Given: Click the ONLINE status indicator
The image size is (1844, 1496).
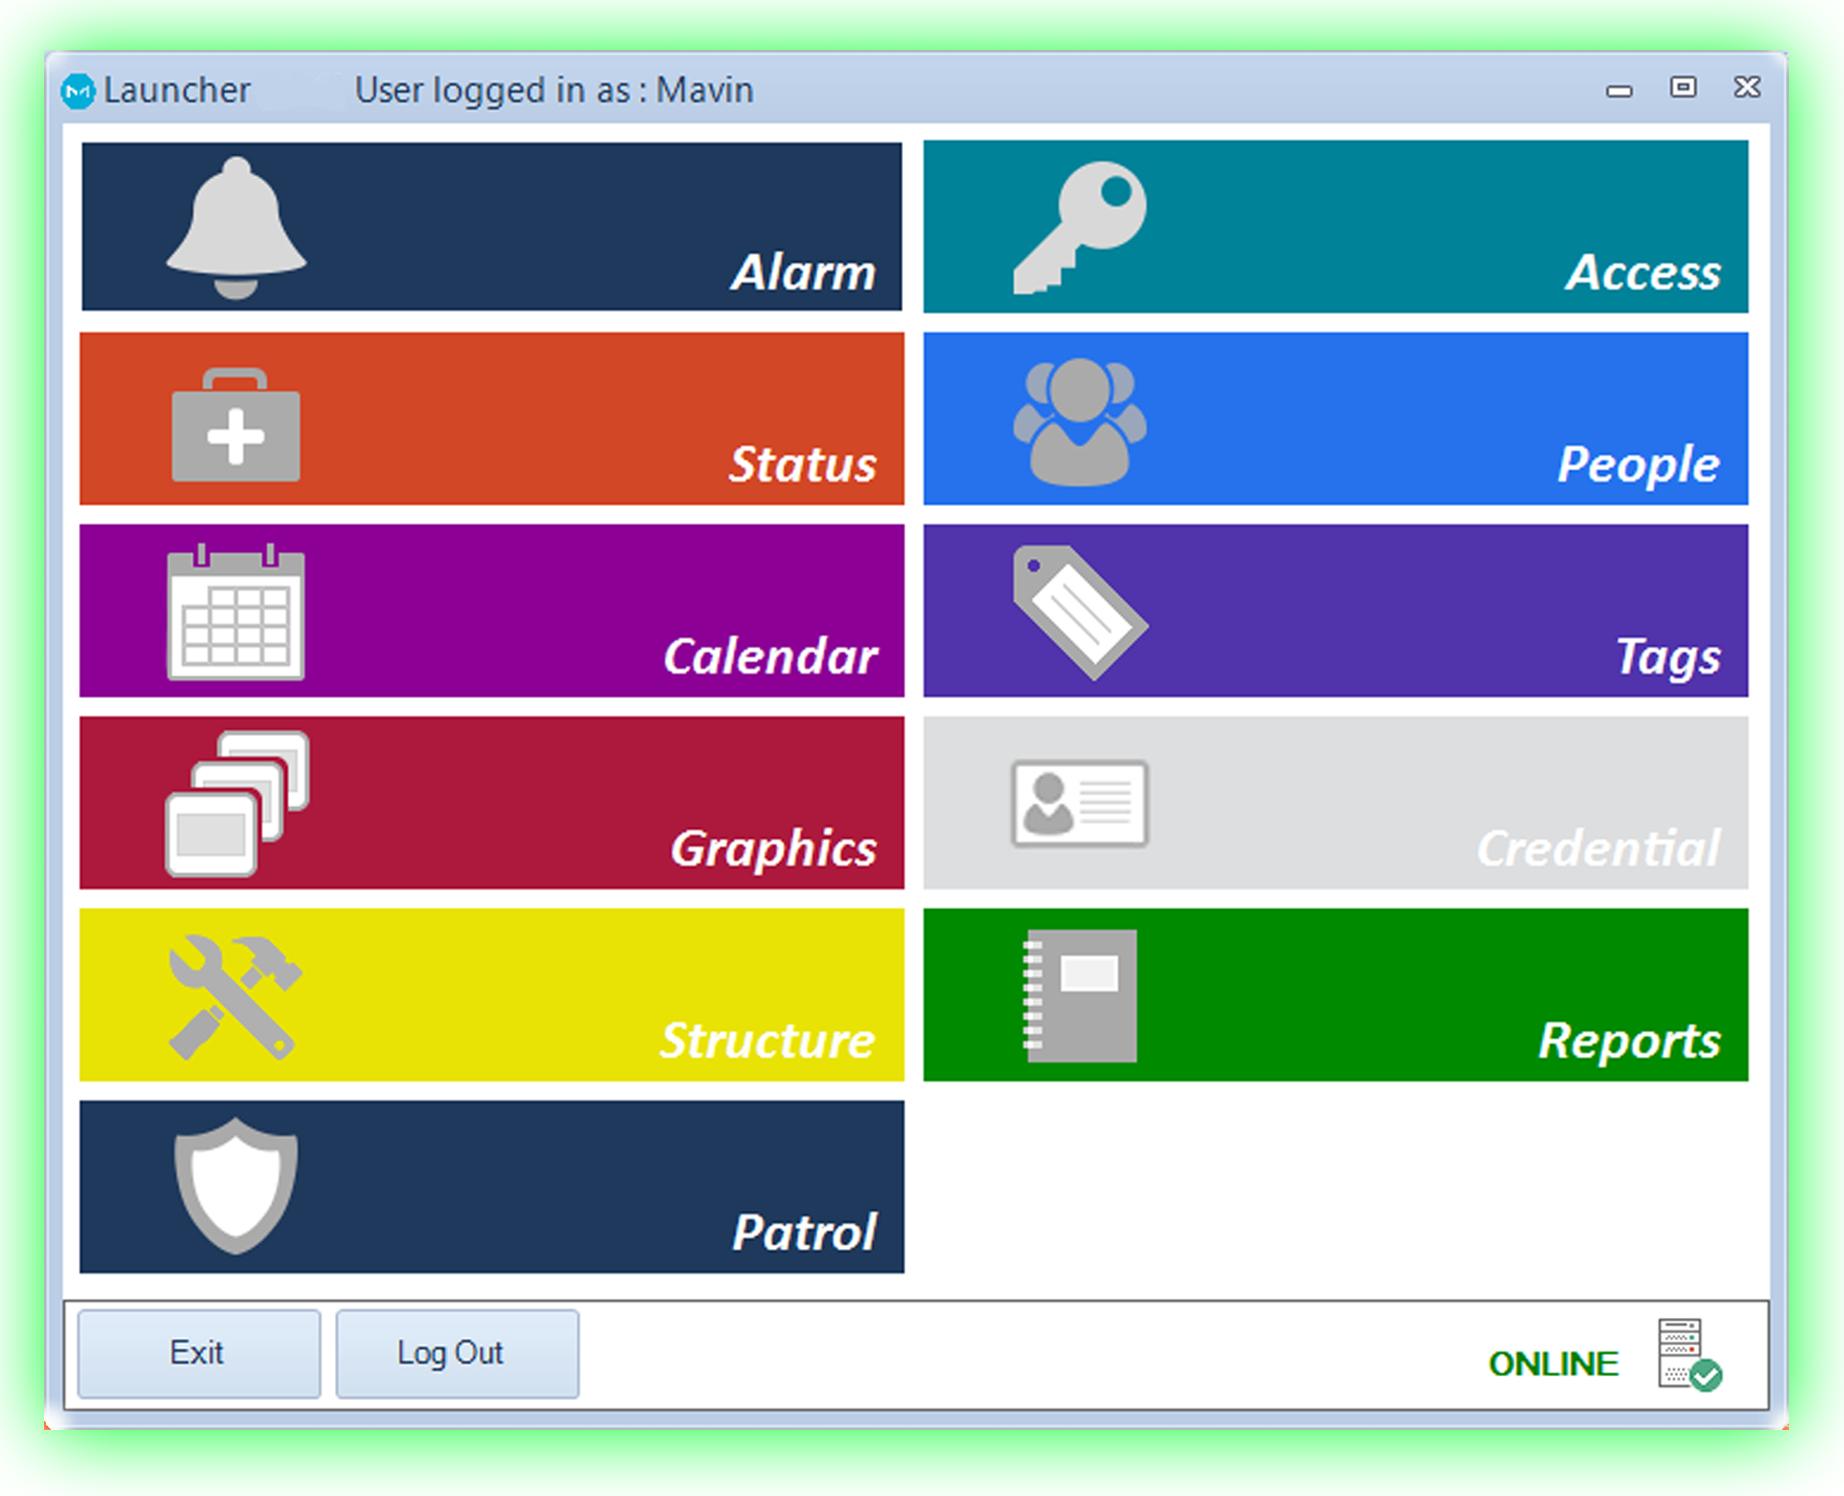Looking at the screenshot, I should point(1553,1362).
